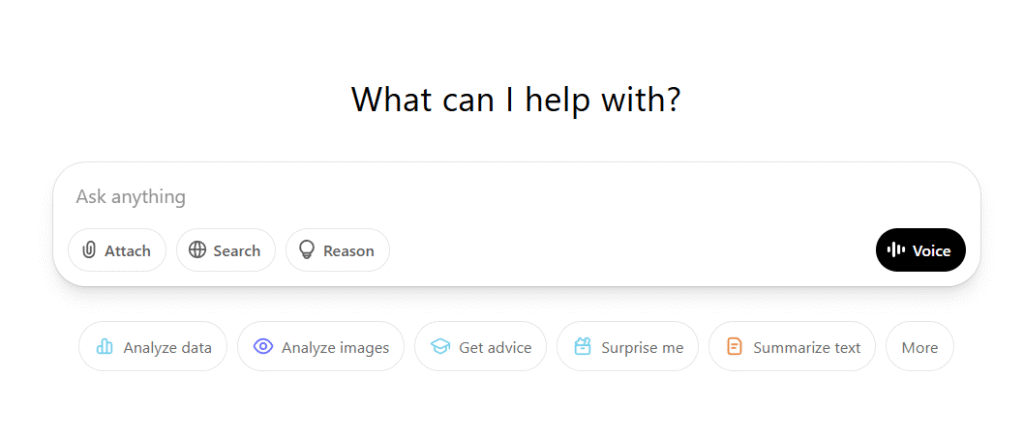Open the Attach file option
Image resolution: width=1024 pixels, height=437 pixels.
tap(117, 250)
